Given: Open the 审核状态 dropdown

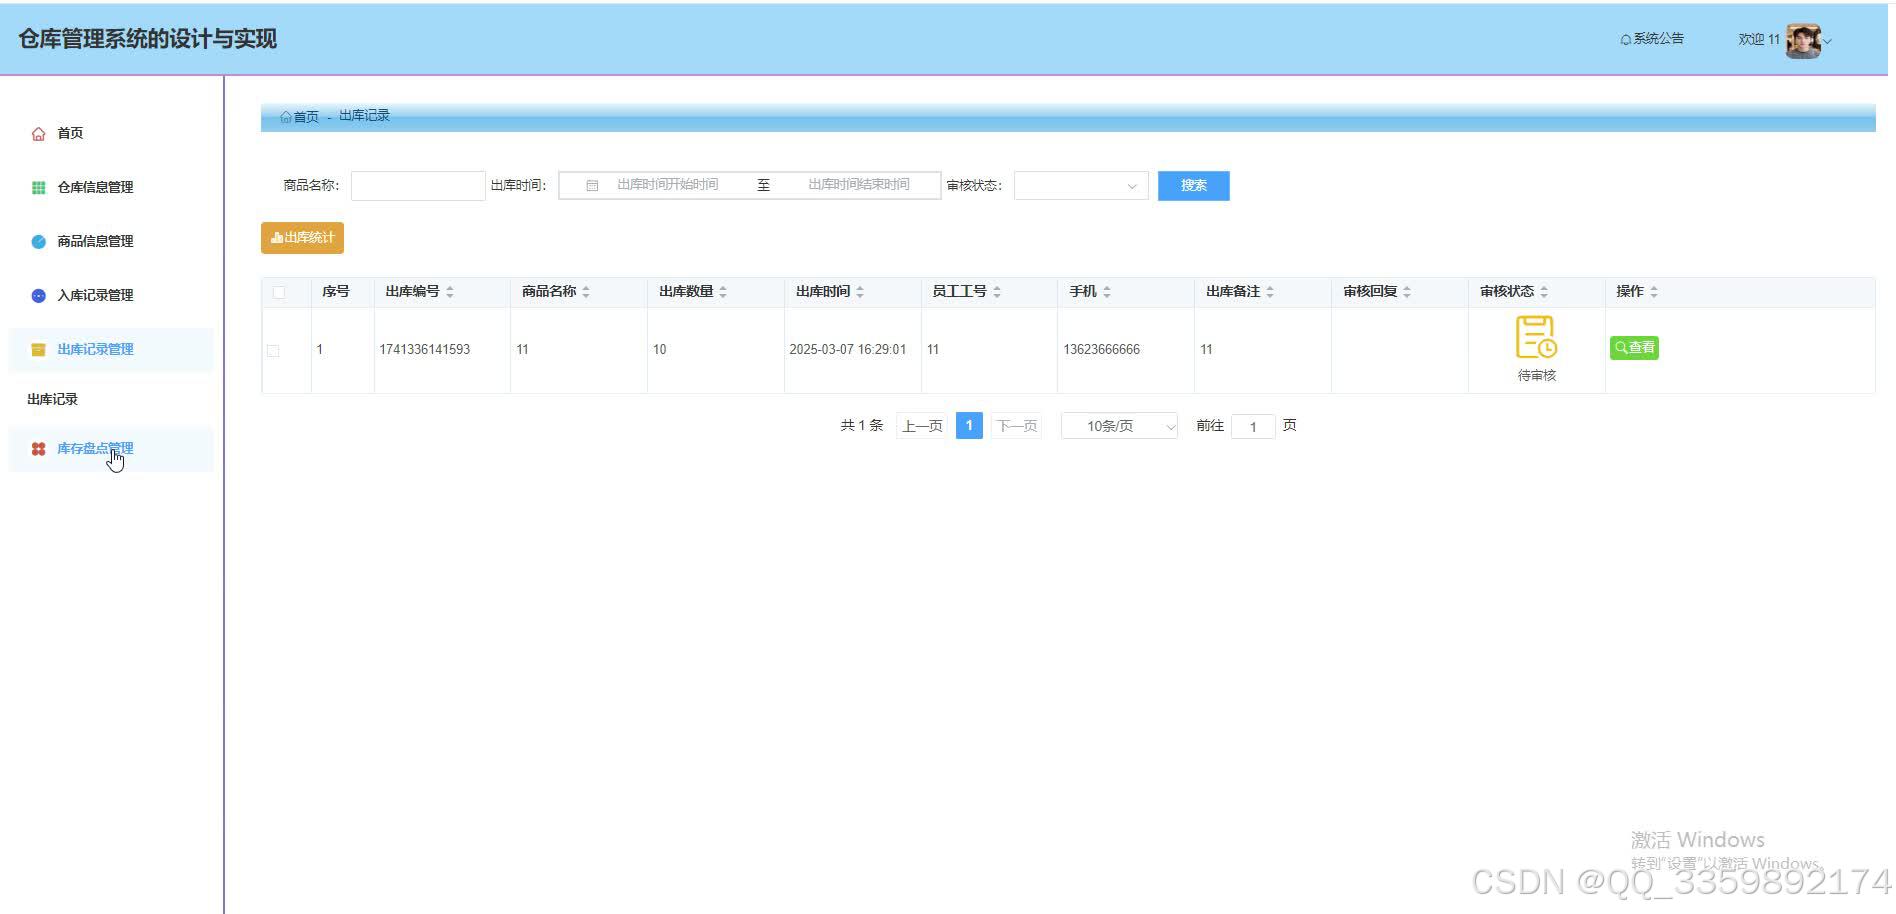Looking at the screenshot, I should click(x=1080, y=186).
